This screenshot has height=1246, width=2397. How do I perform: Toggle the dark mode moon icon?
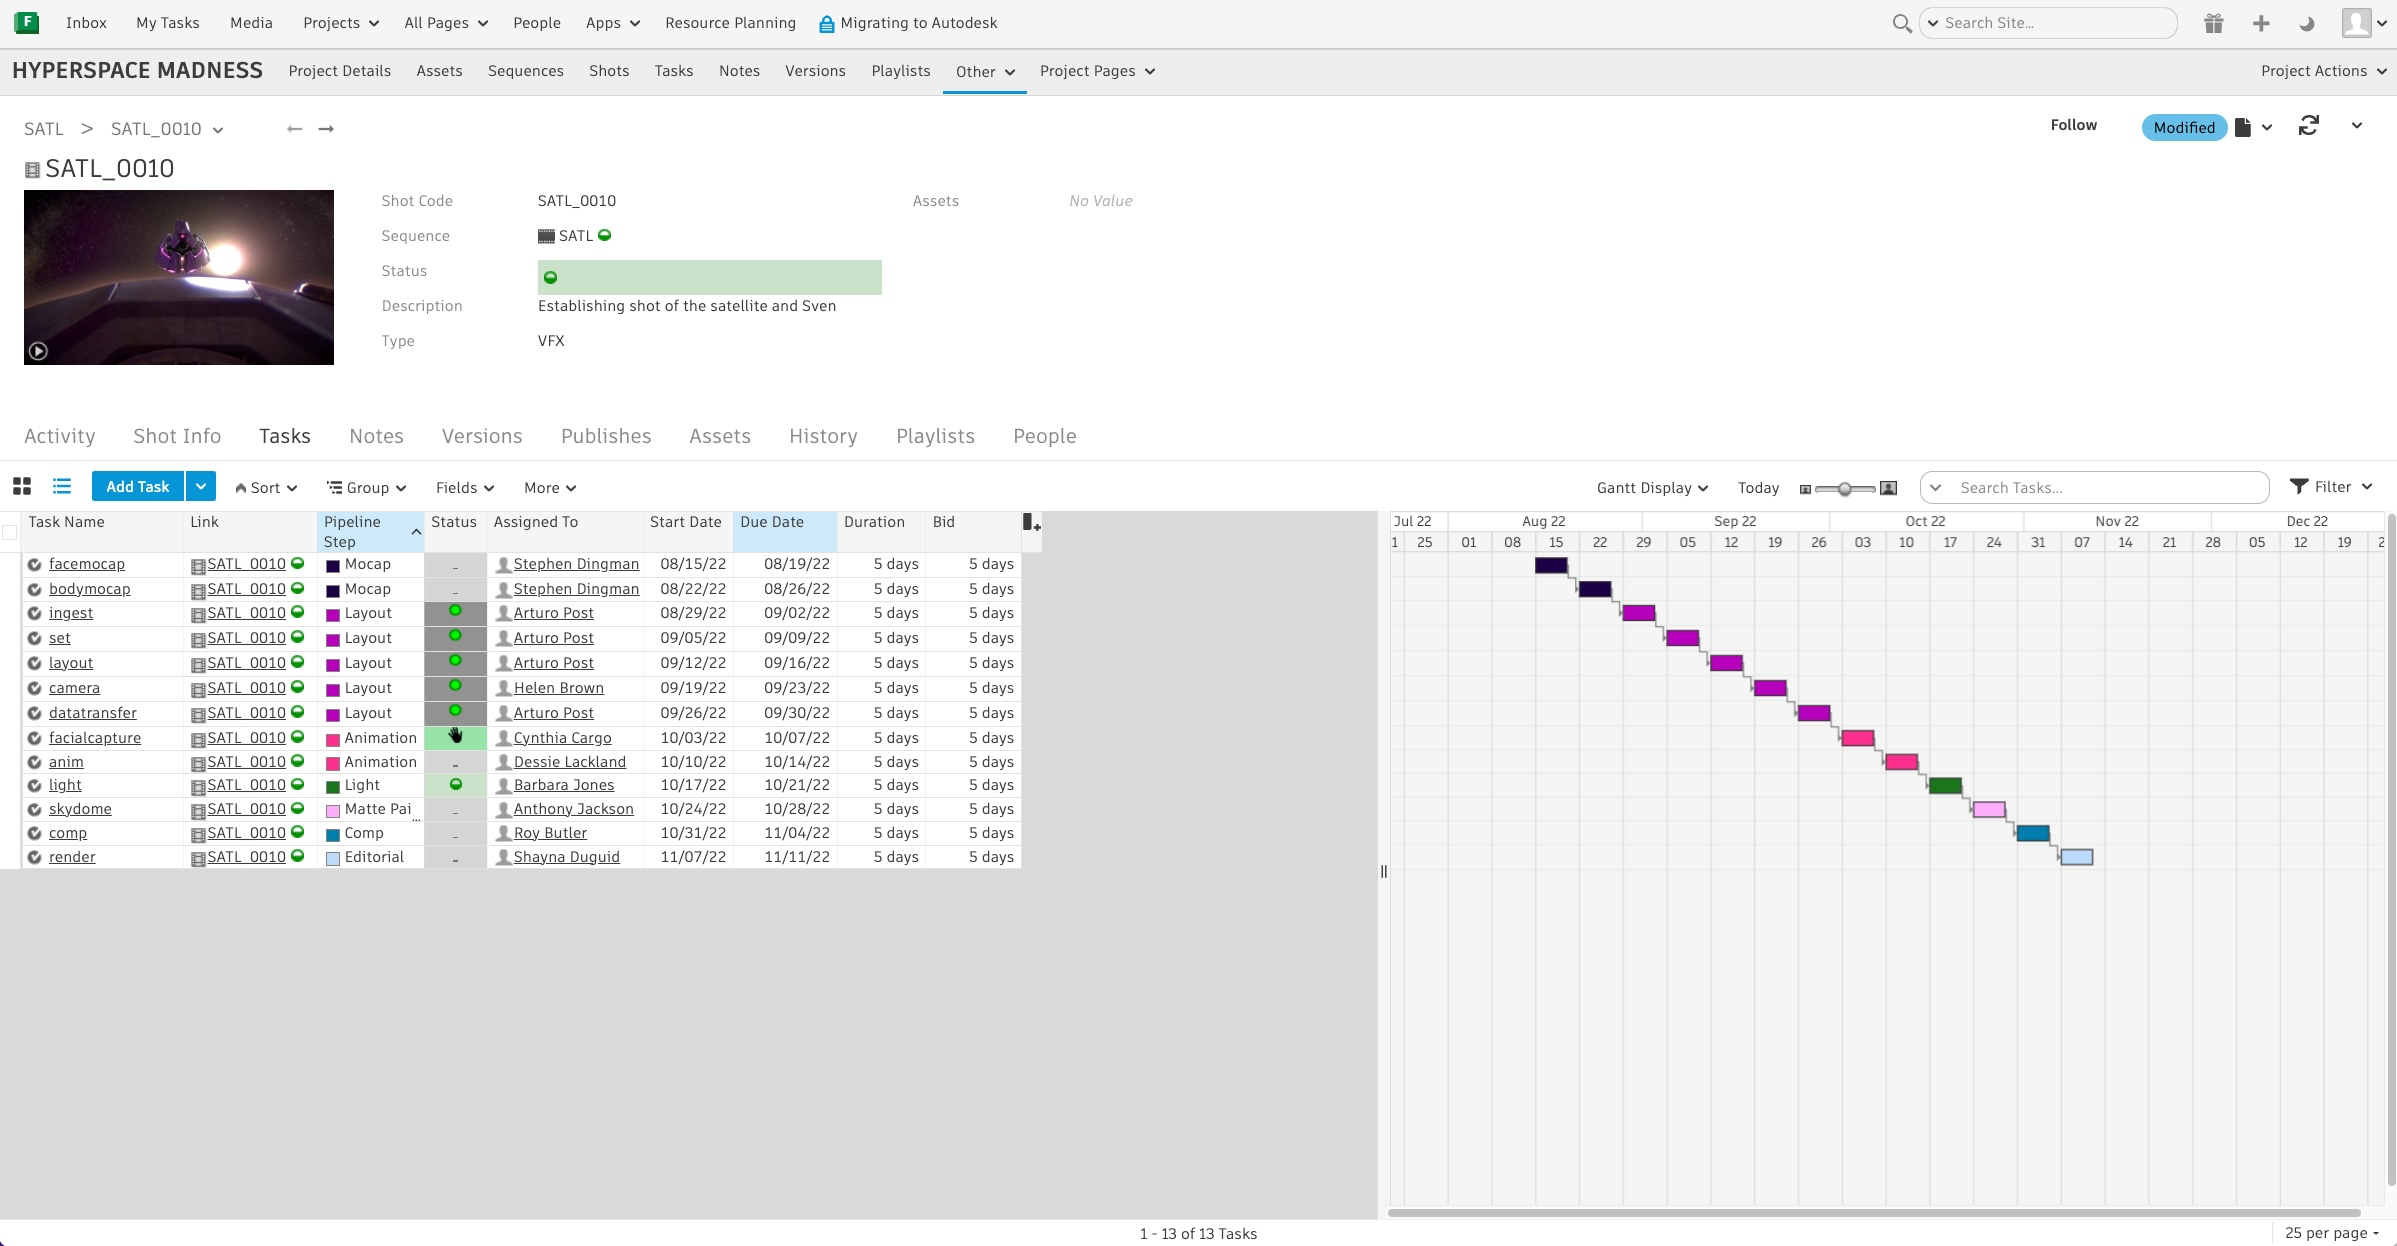(2307, 23)
